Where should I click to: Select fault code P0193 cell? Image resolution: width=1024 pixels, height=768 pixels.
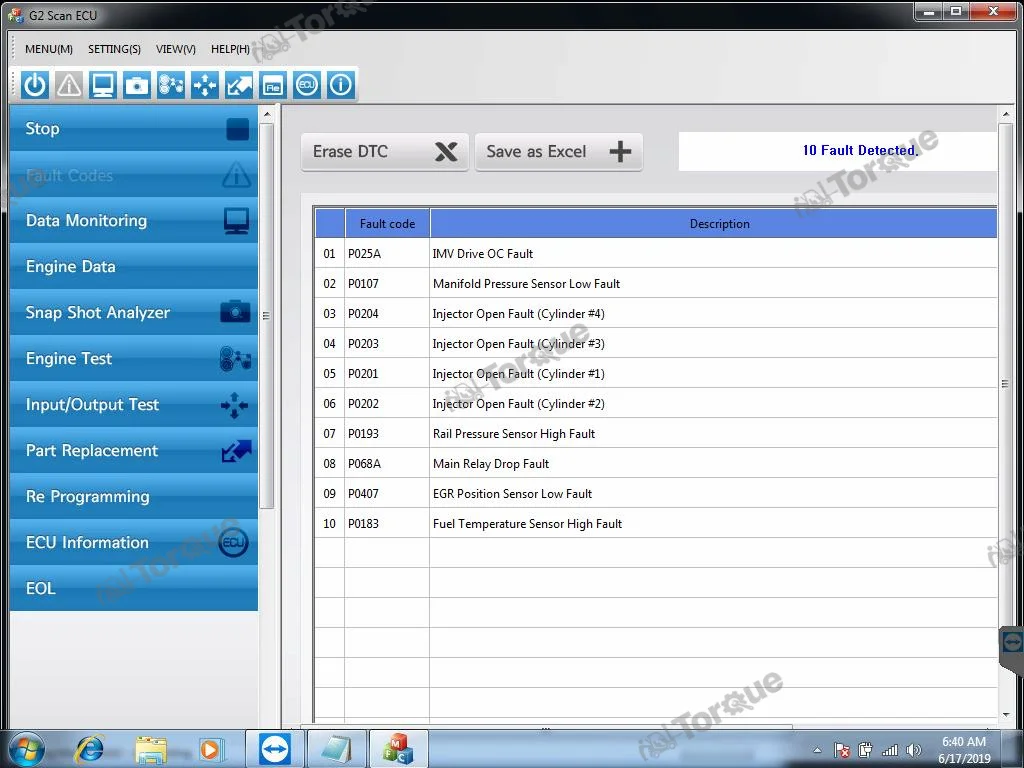pos(387,434)
